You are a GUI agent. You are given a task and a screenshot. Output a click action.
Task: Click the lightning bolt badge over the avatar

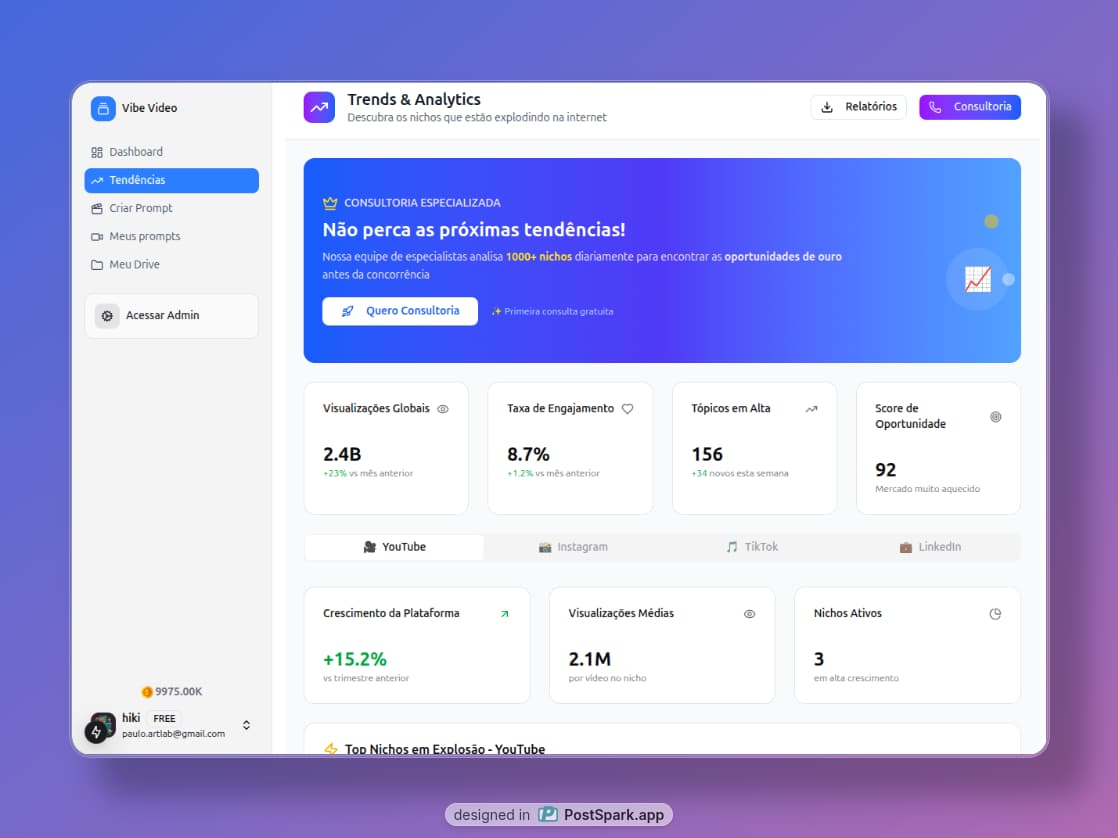[96, 732]
